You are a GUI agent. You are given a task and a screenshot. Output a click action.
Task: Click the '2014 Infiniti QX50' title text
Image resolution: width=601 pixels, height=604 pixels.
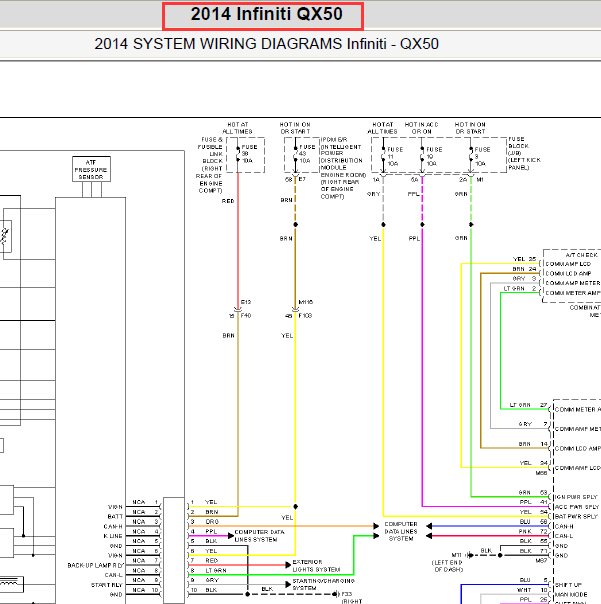(267, 14)
